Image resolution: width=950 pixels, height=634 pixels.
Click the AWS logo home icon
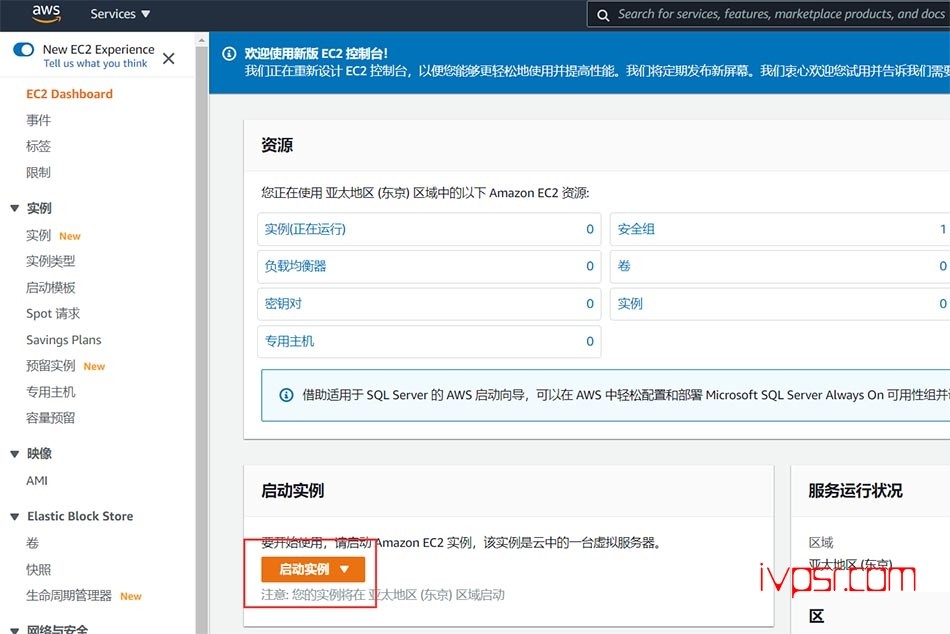(x=46, y=13)
